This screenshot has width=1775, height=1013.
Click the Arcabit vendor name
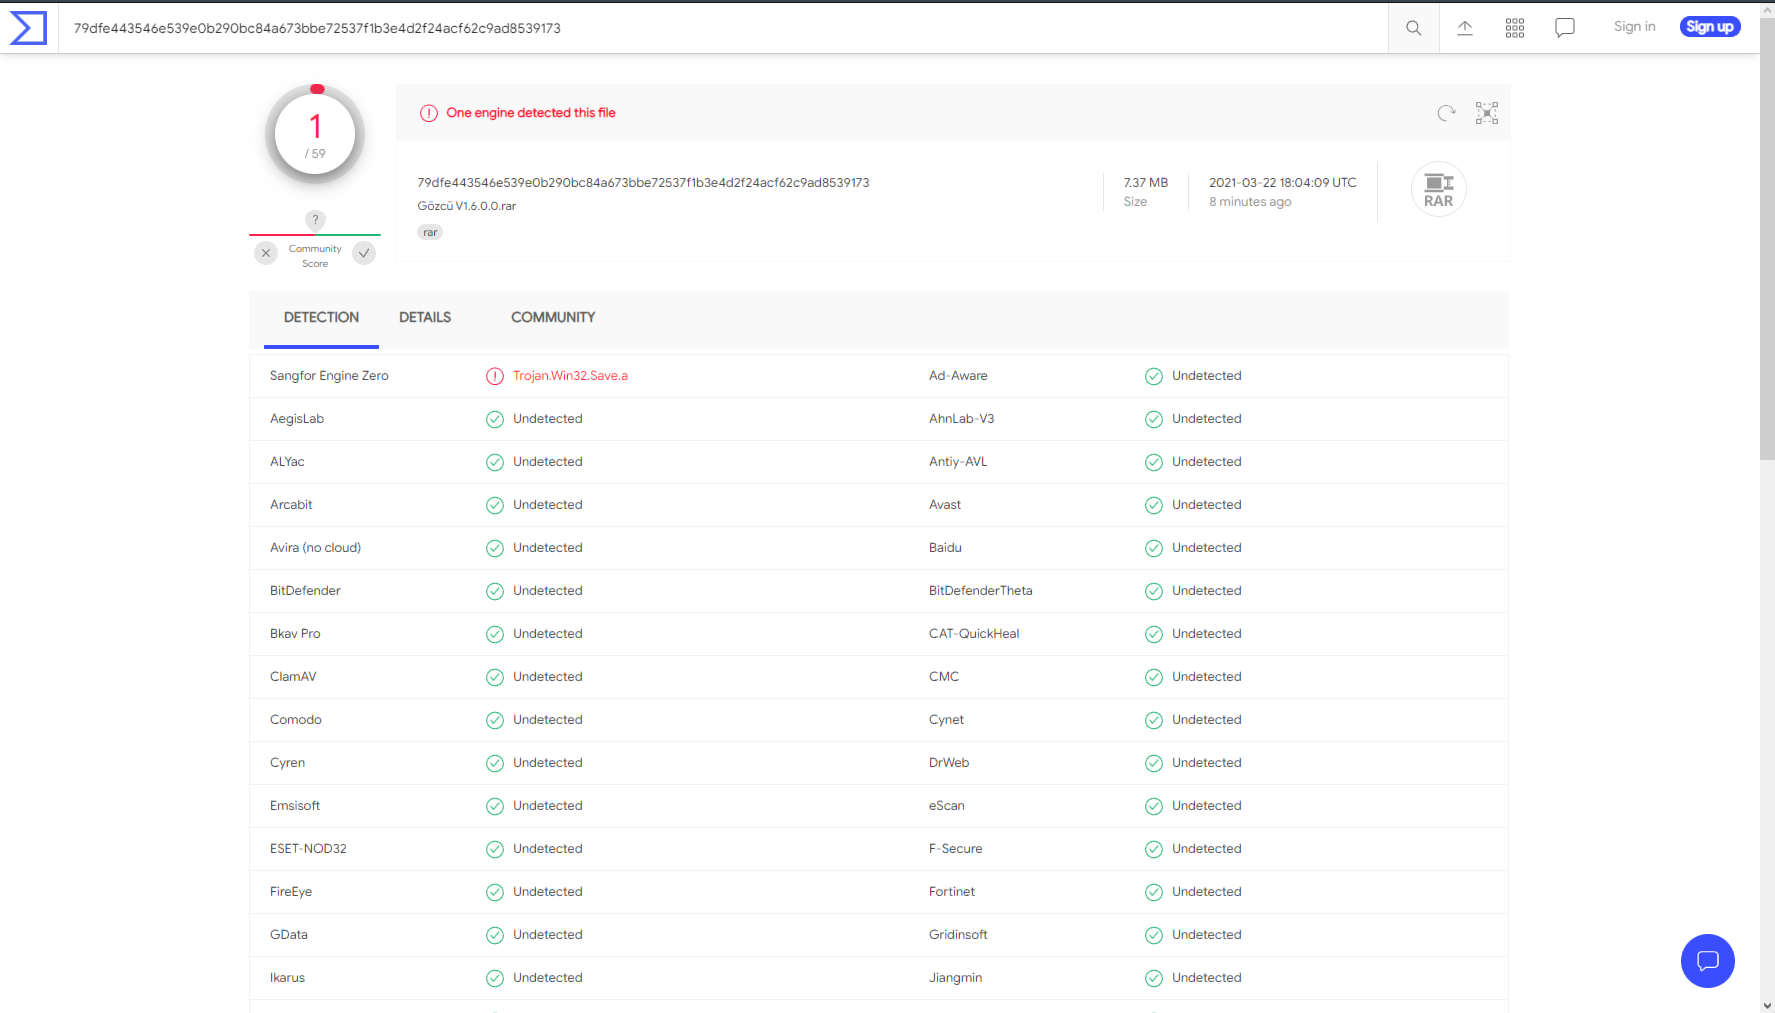pyautogui.click(x=291, y=505)
